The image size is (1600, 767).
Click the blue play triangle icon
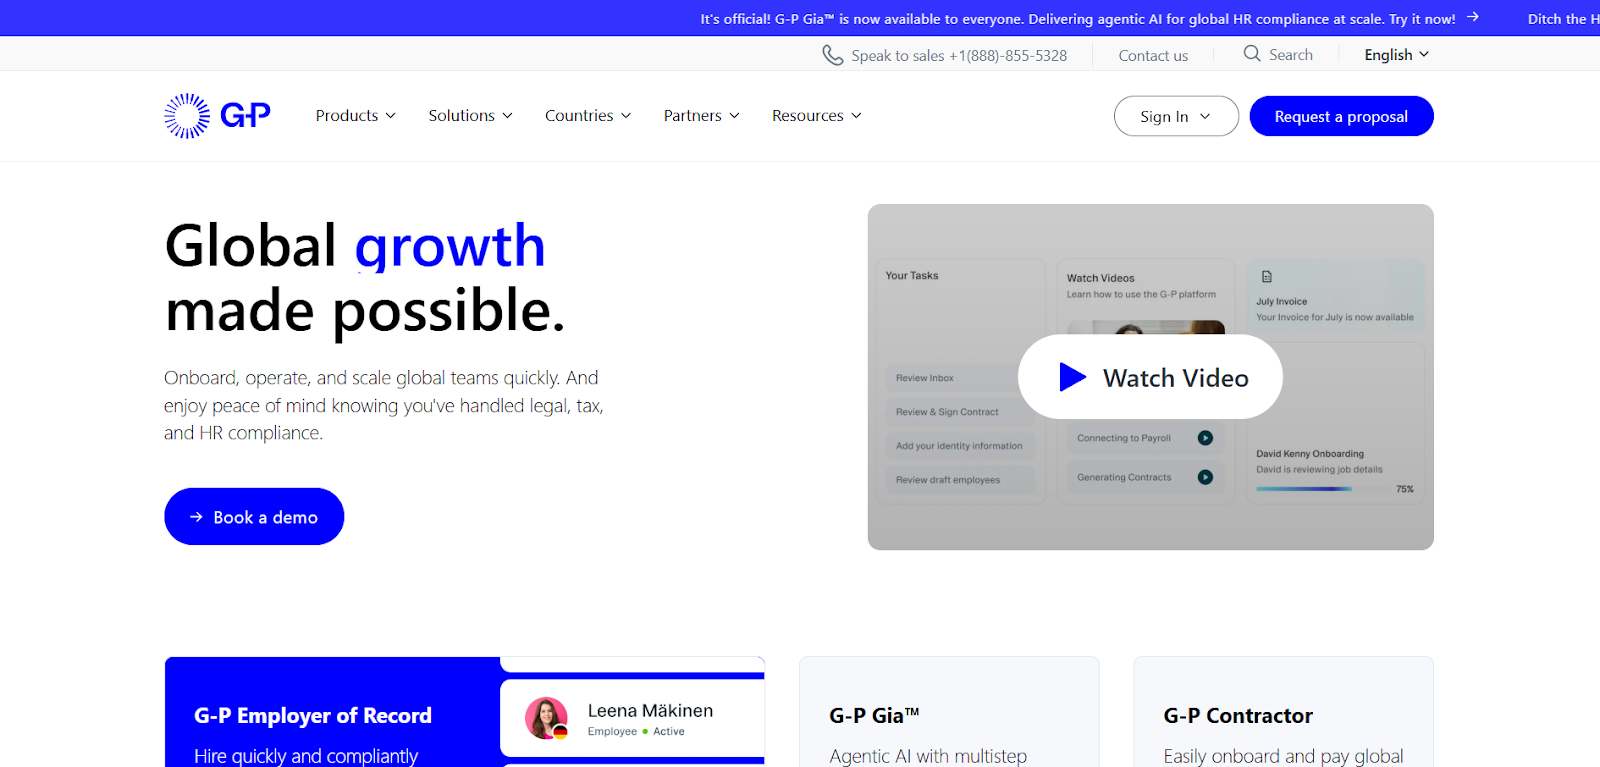click(x=1073, y=377)
